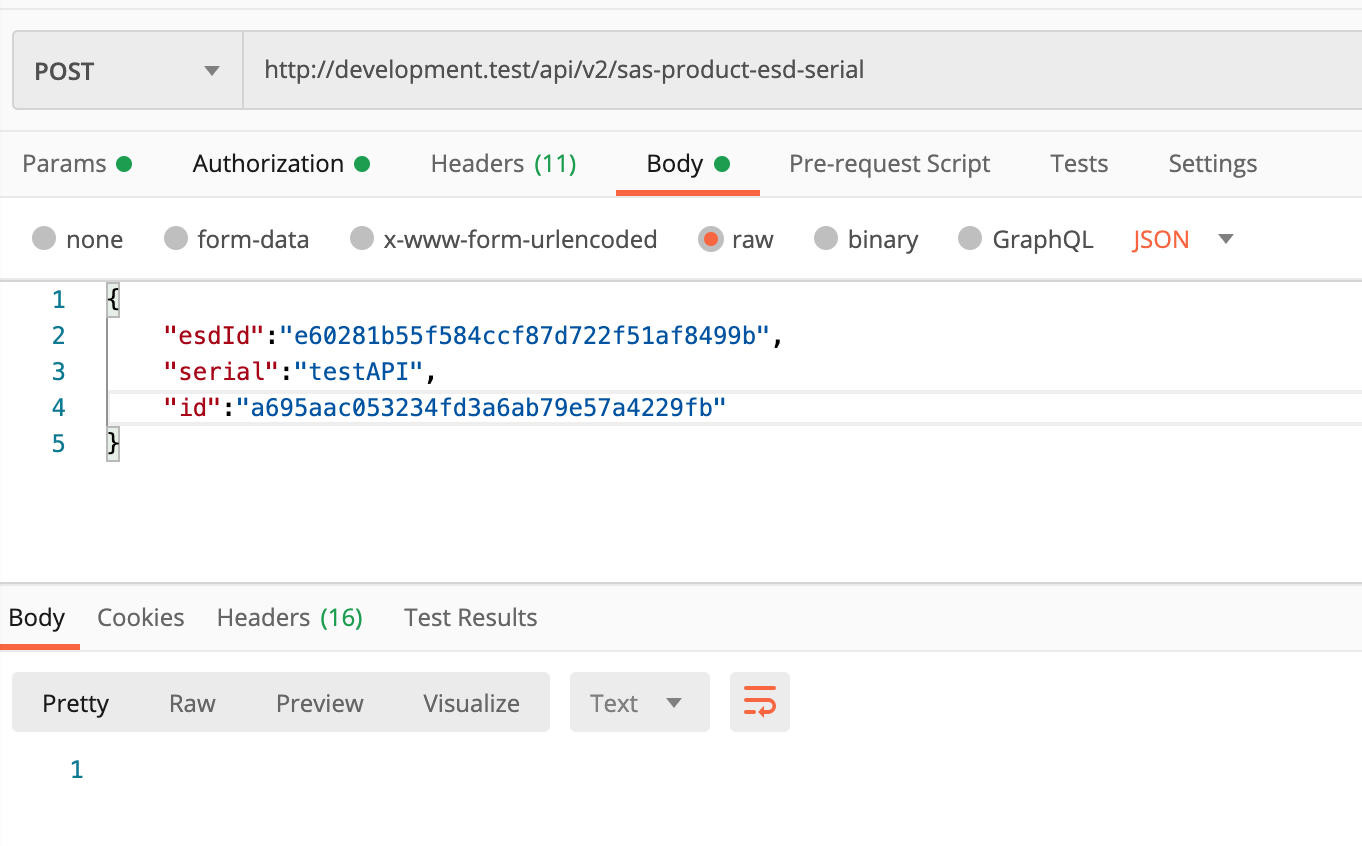The width and height of the screenshot is (1362, 846).
Task: Select the none body type radio
Action: point(44,239)
